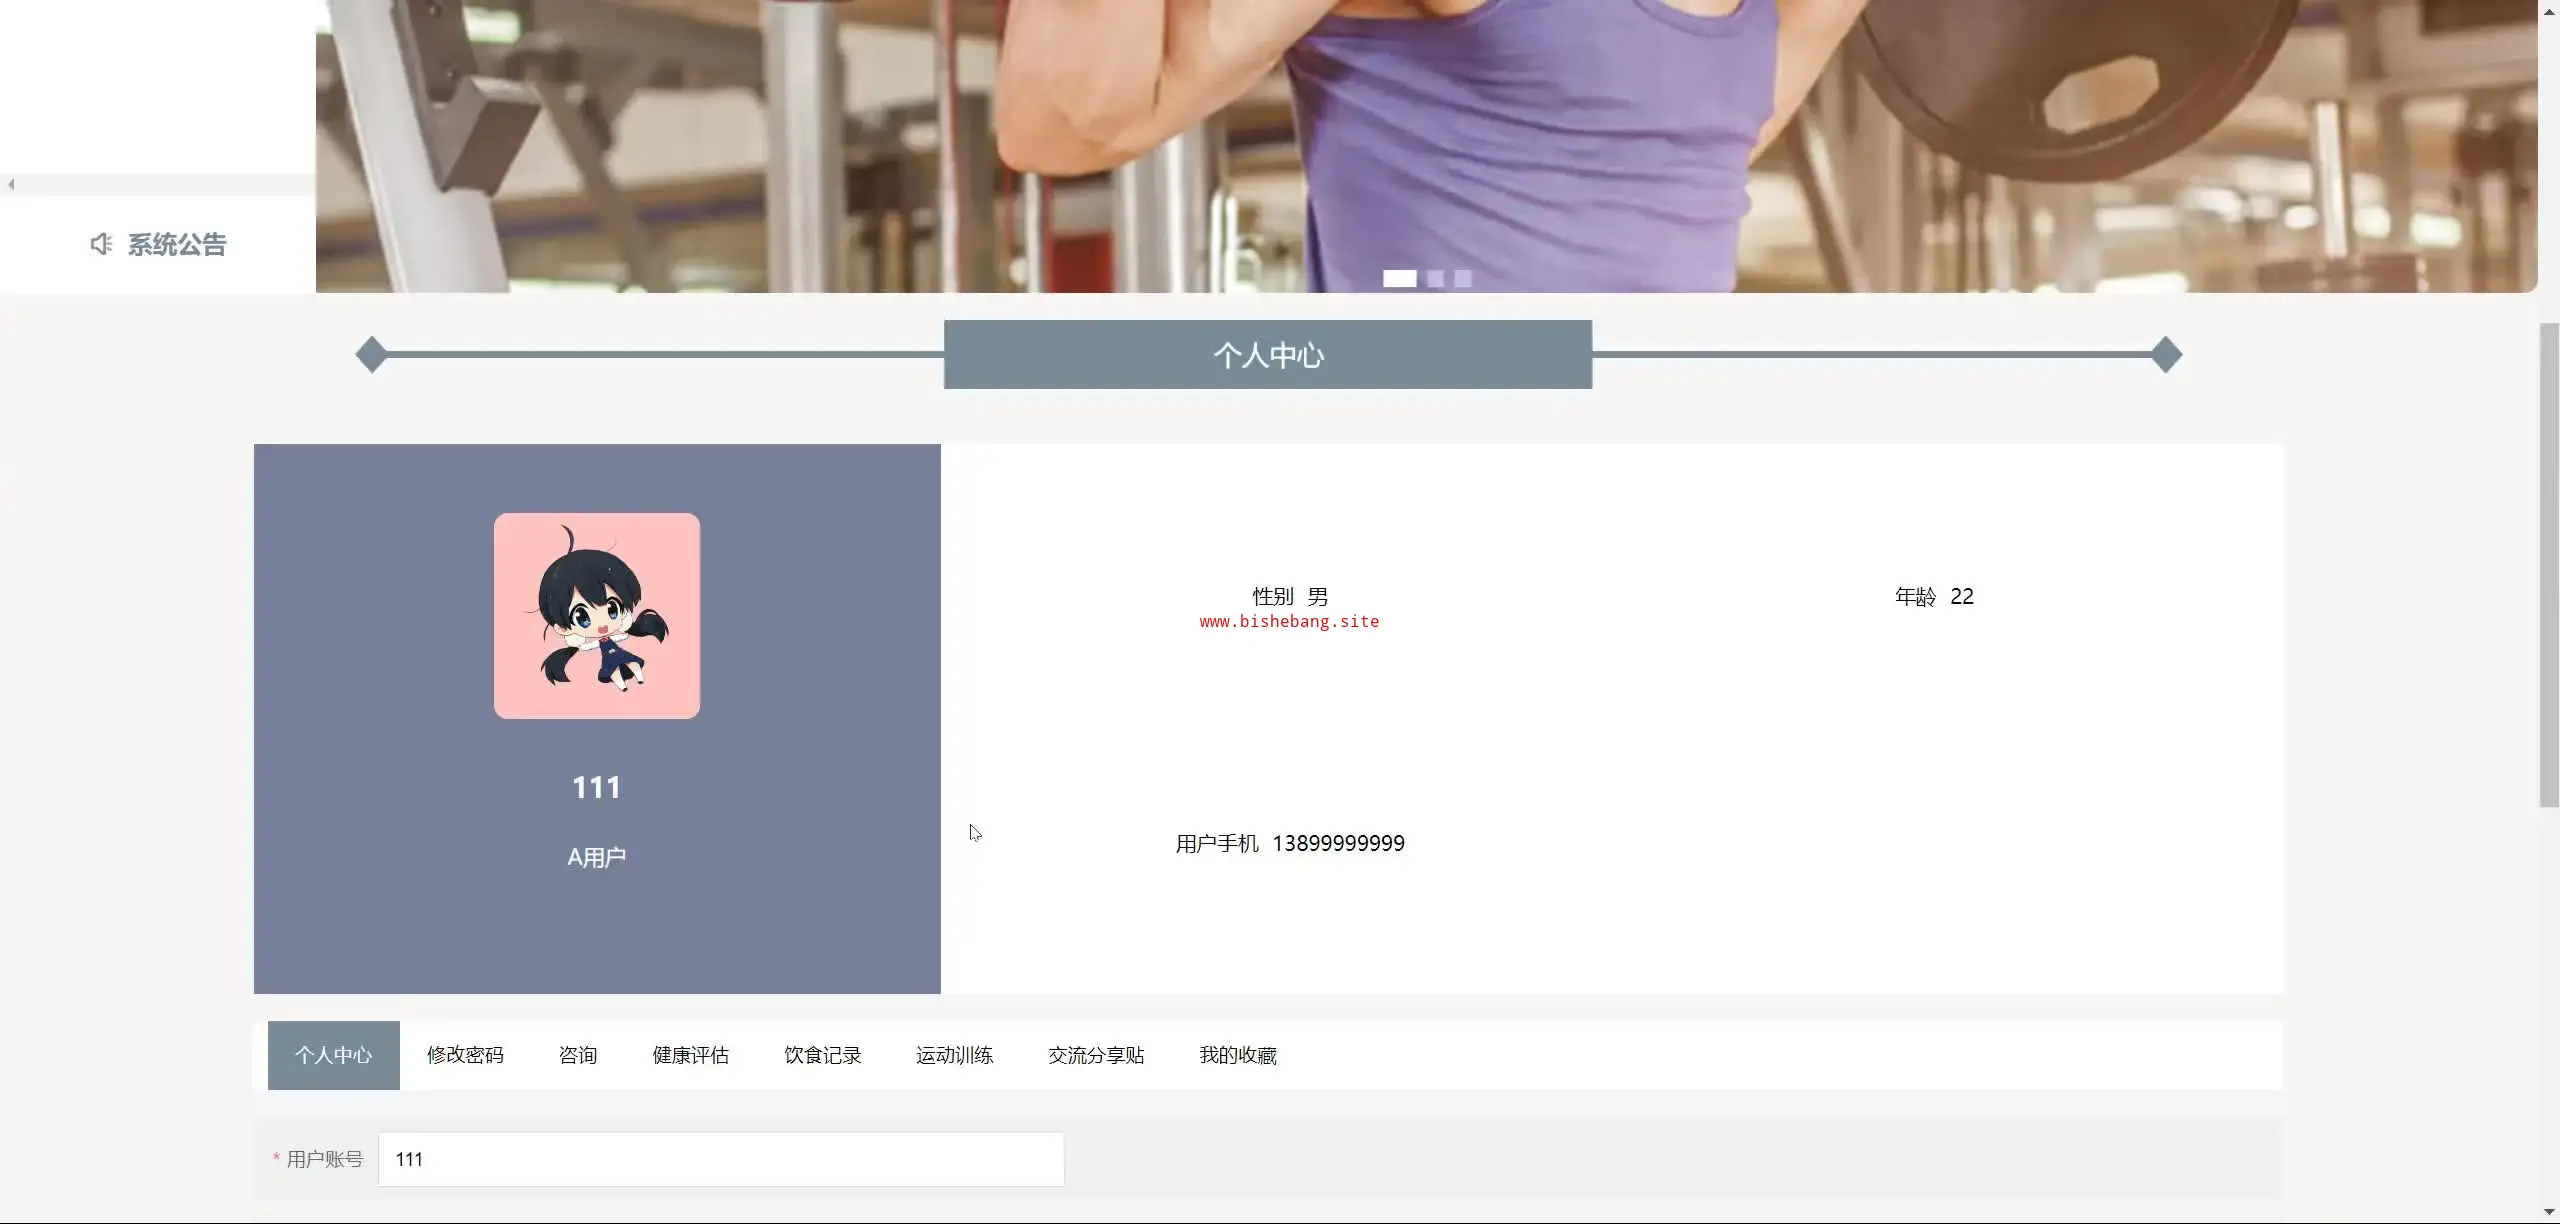Open the 交流分享贴 tab

[1096, 1055]
